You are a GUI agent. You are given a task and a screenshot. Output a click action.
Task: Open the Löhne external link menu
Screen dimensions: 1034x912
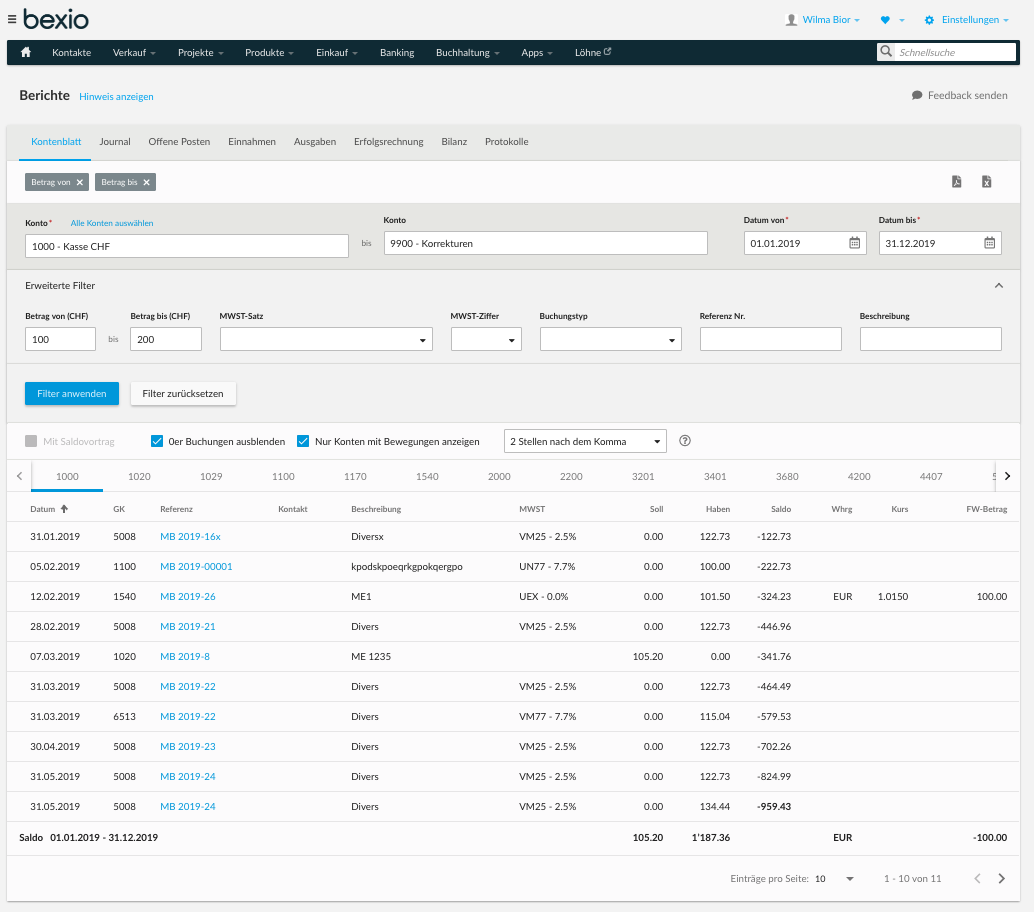(x=593, y=52)
